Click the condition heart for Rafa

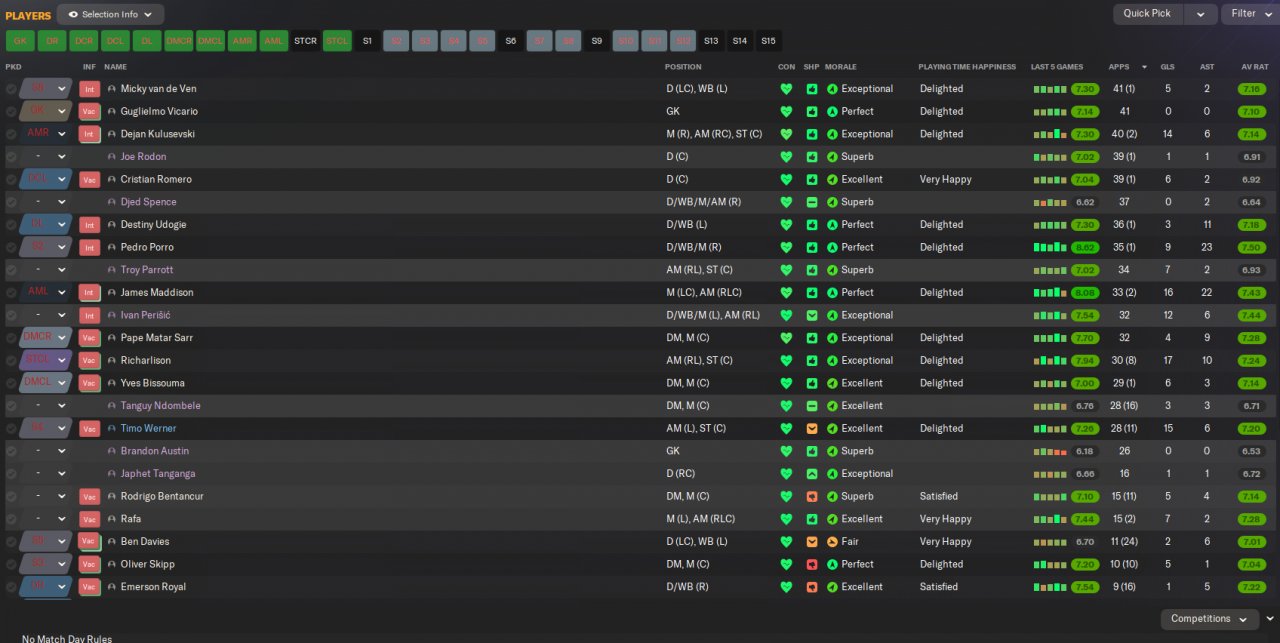pyautogui.click(x=786, y=519)
